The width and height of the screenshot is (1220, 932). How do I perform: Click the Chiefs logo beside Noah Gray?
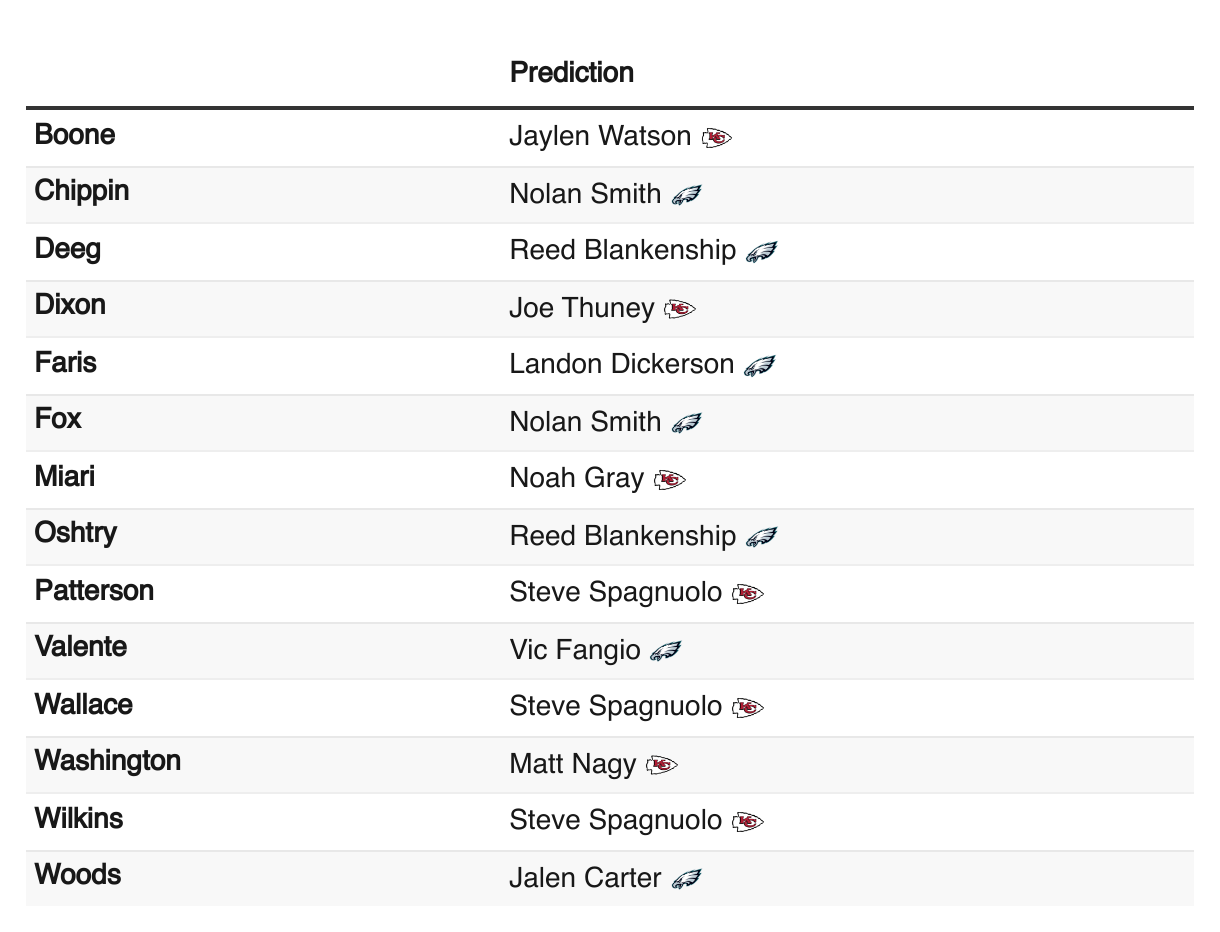click(670, 480)
